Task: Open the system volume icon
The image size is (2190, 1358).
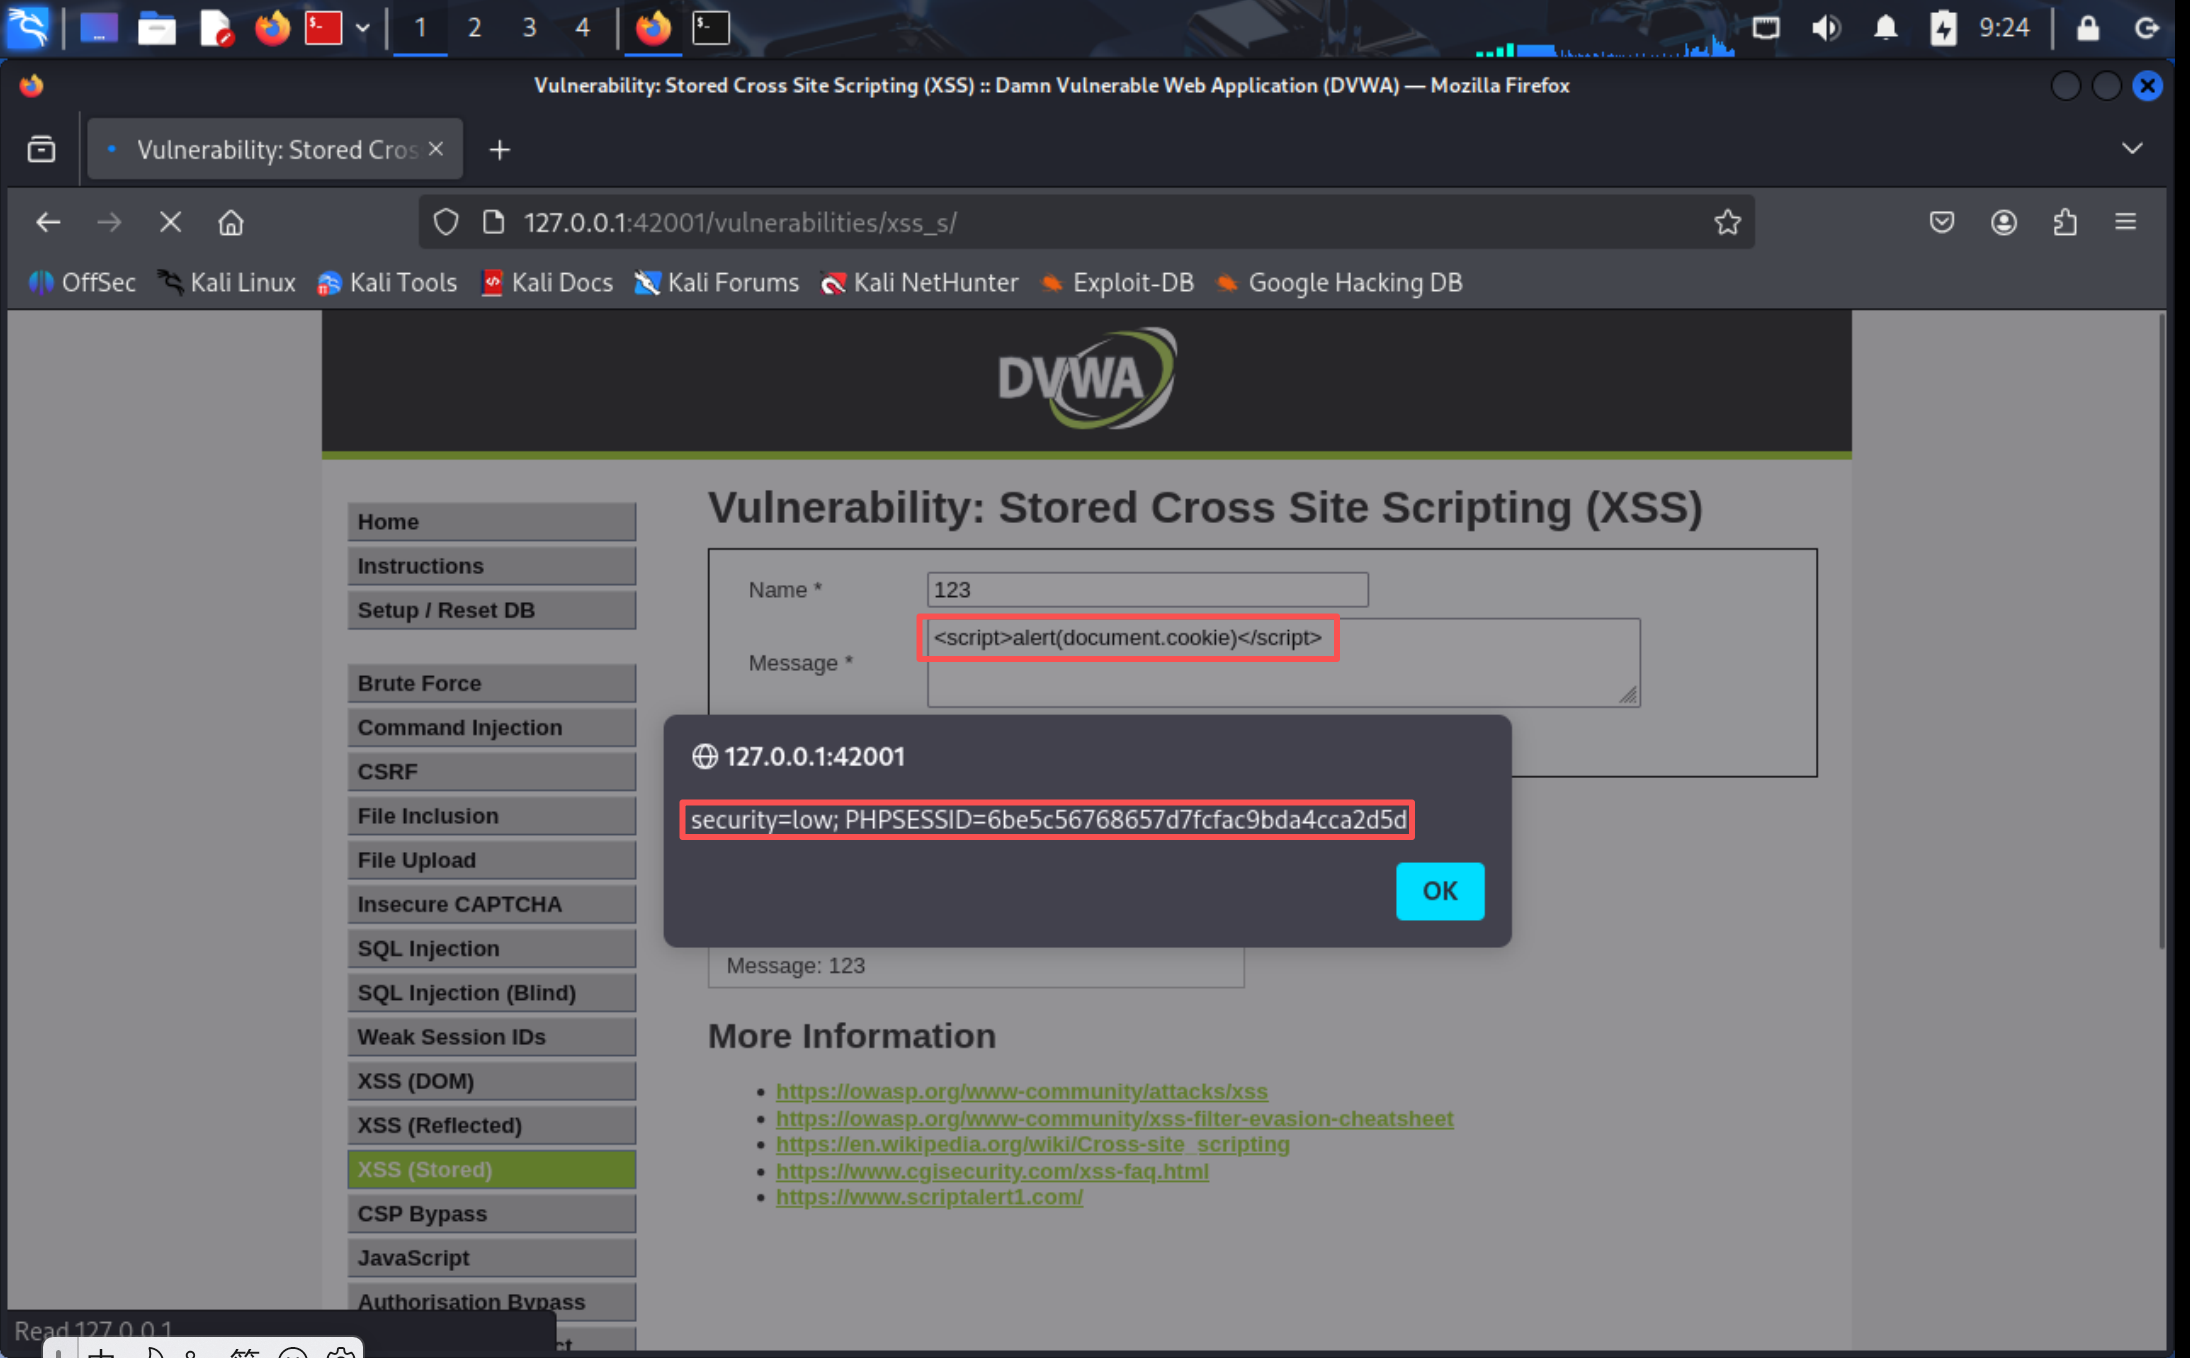Action: coord(1825,28)
